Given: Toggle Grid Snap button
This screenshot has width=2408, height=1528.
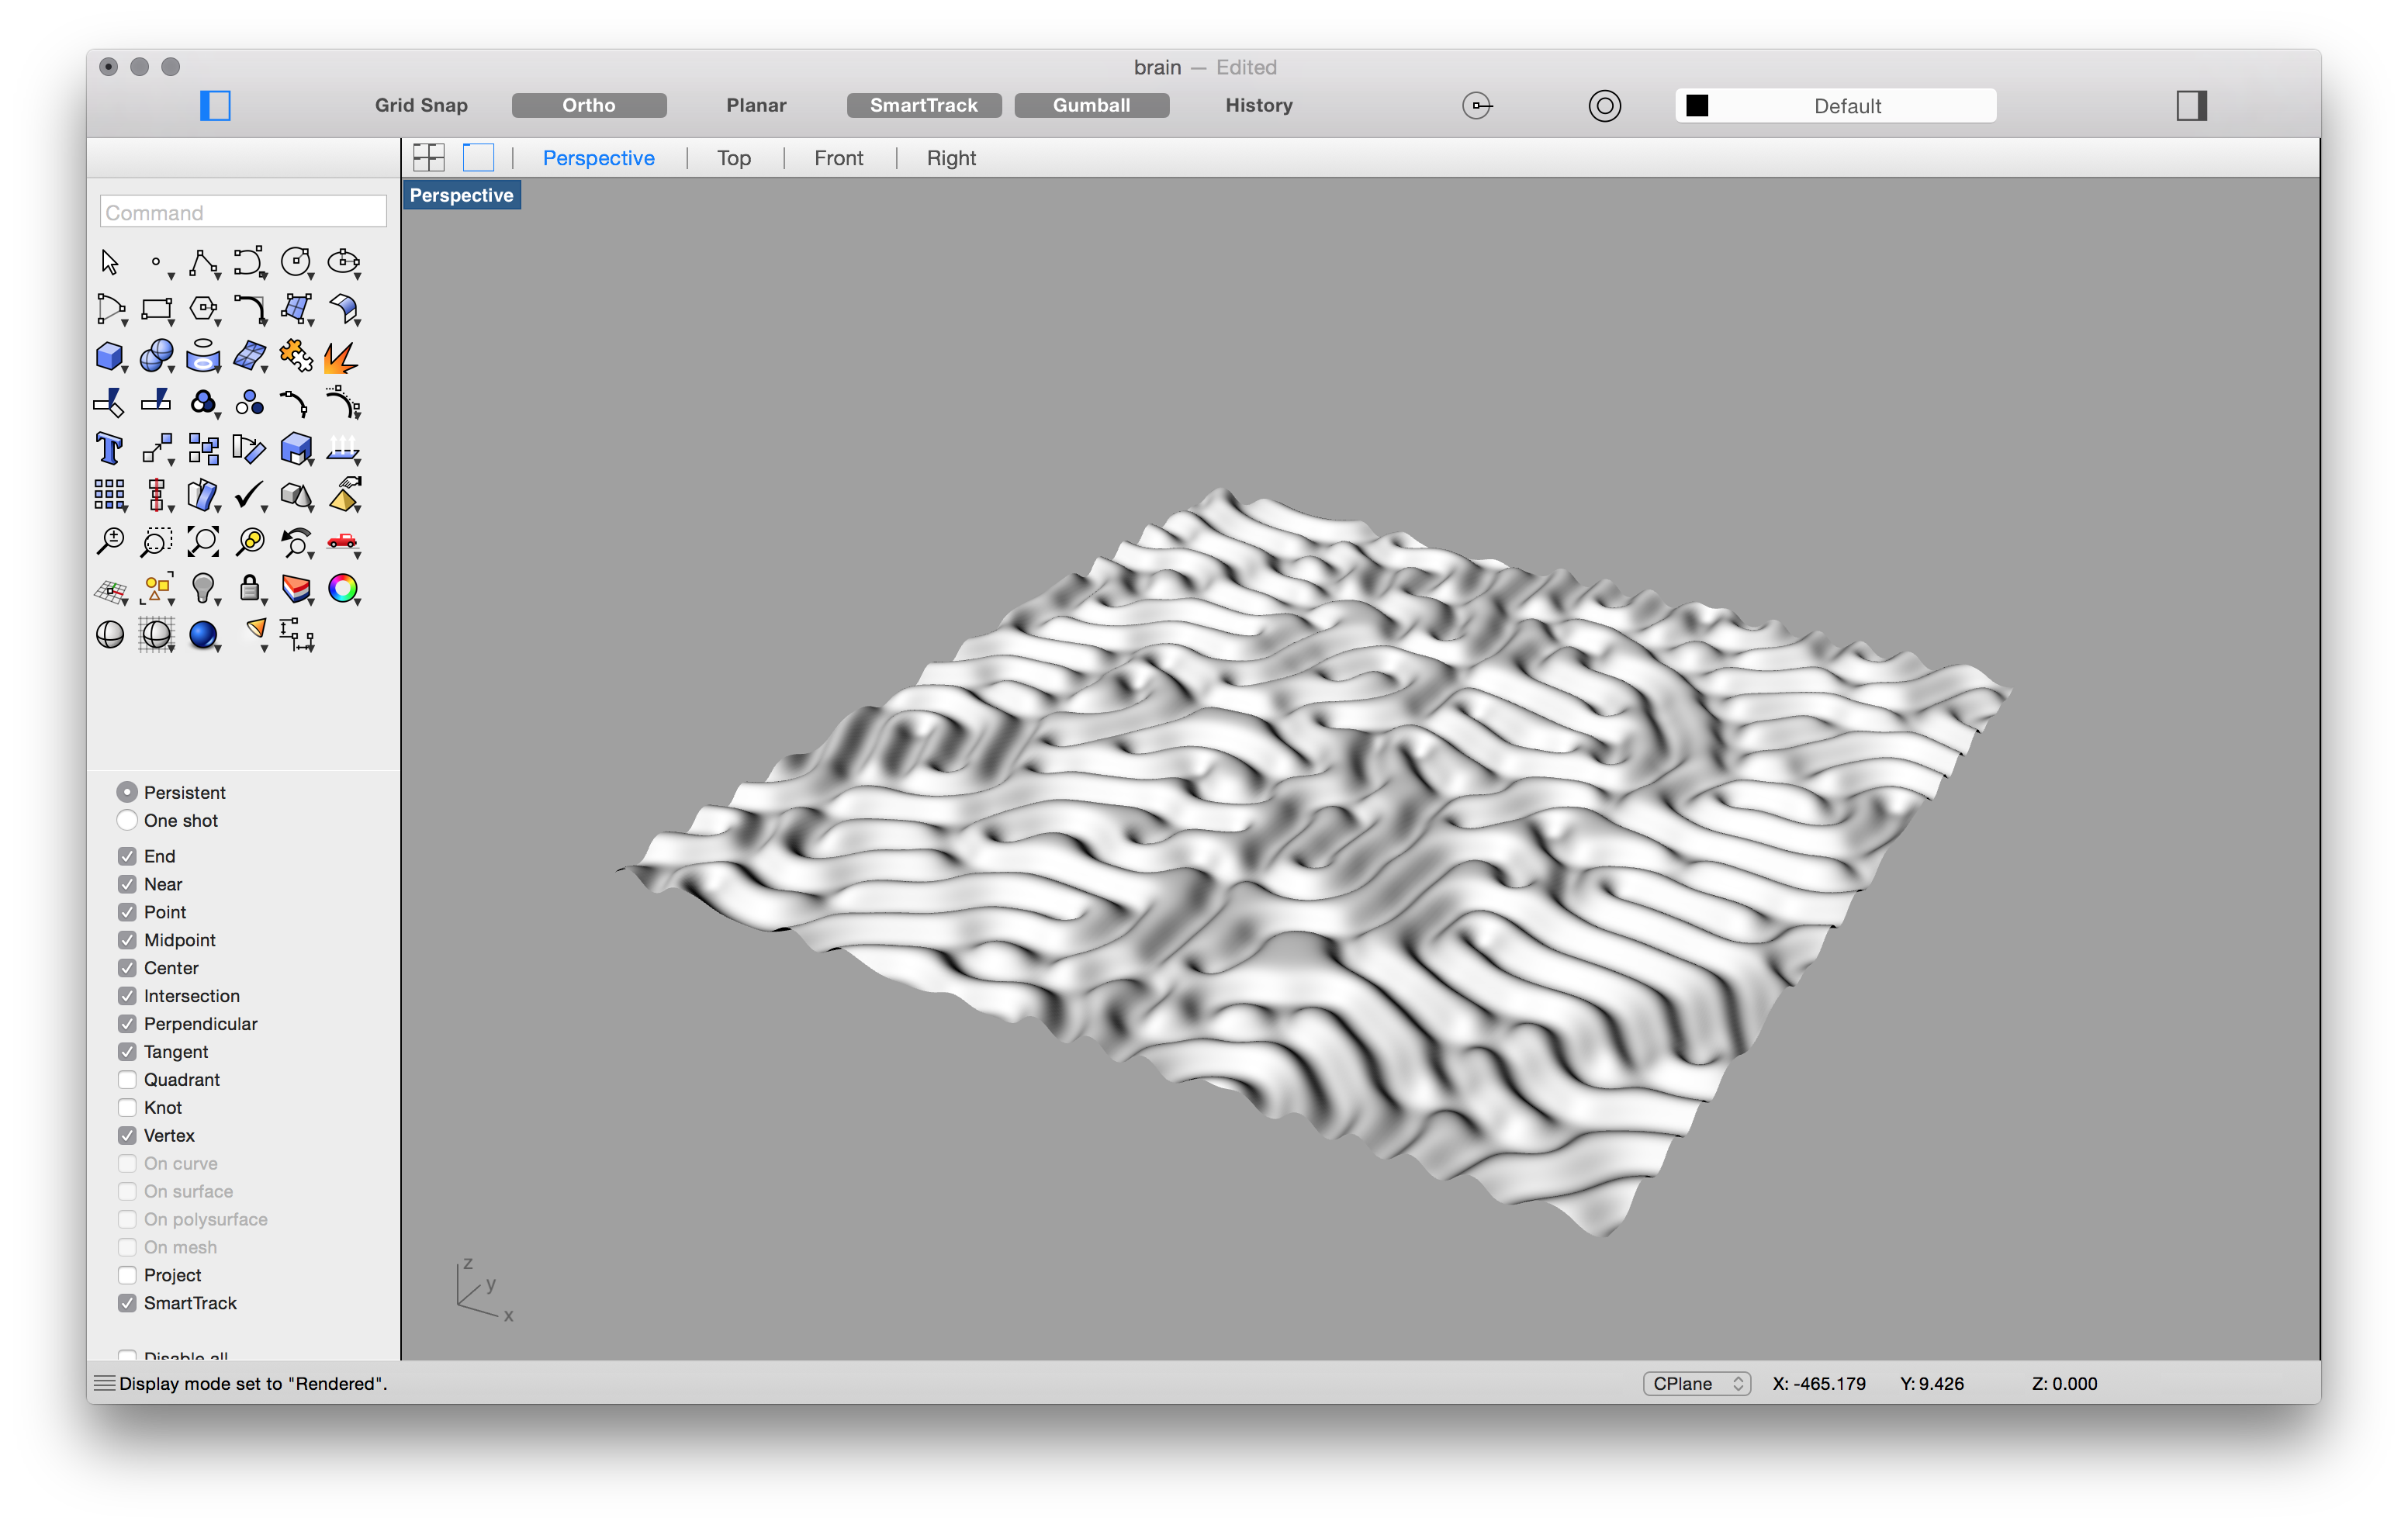Looking at the screenshot, I should tap(421, 105).
